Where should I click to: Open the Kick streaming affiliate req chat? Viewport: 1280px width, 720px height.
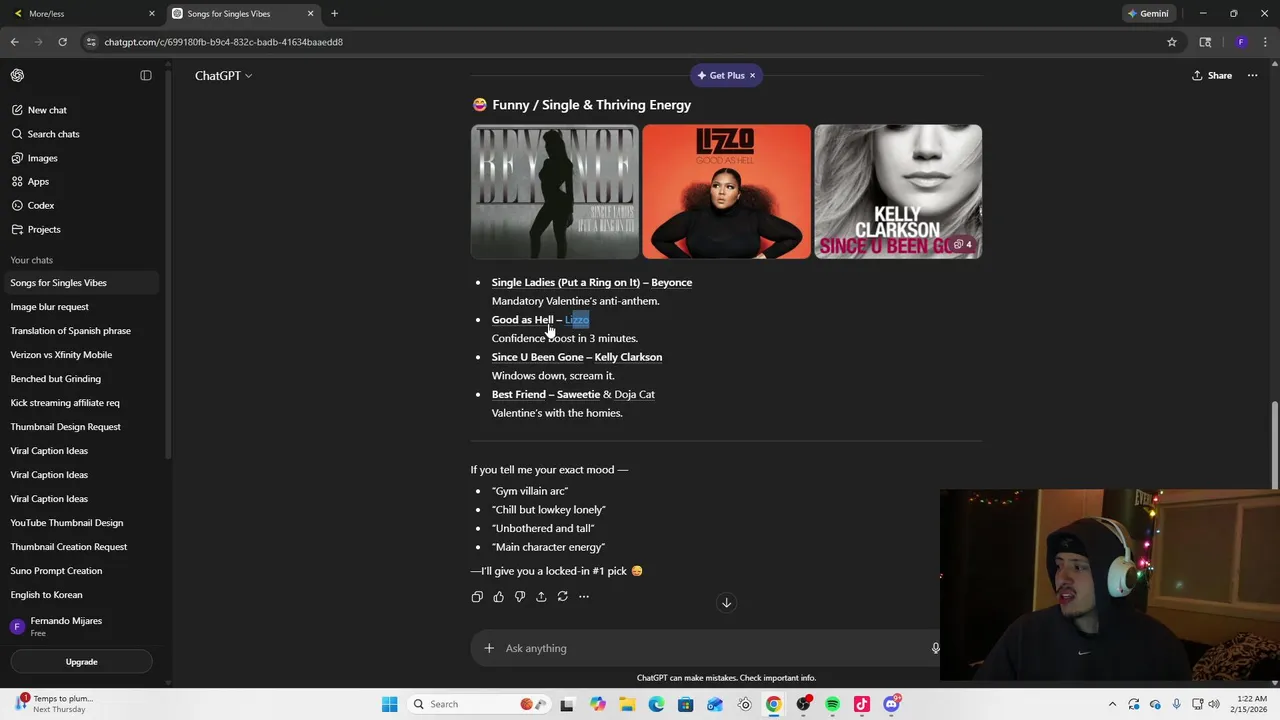[80, 403]
